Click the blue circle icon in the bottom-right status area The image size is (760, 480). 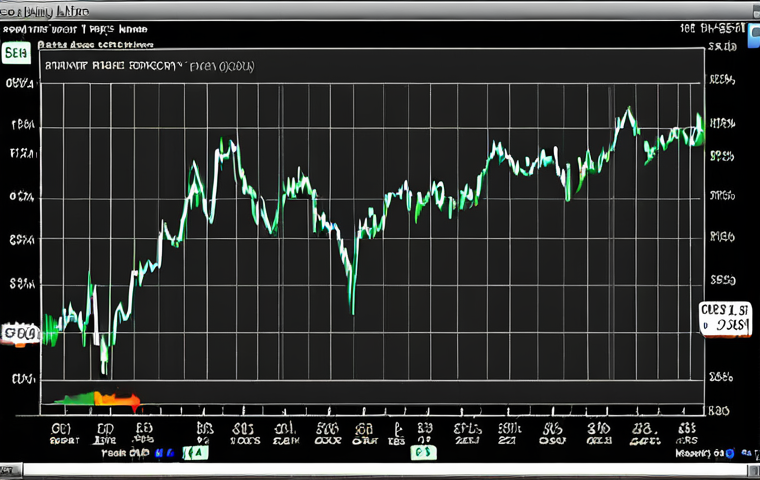point(730,453)
